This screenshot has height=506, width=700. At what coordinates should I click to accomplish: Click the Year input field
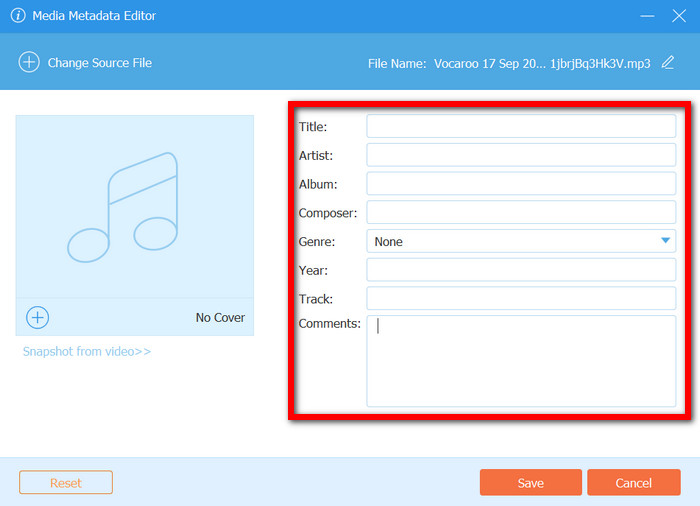coord(521,270)
